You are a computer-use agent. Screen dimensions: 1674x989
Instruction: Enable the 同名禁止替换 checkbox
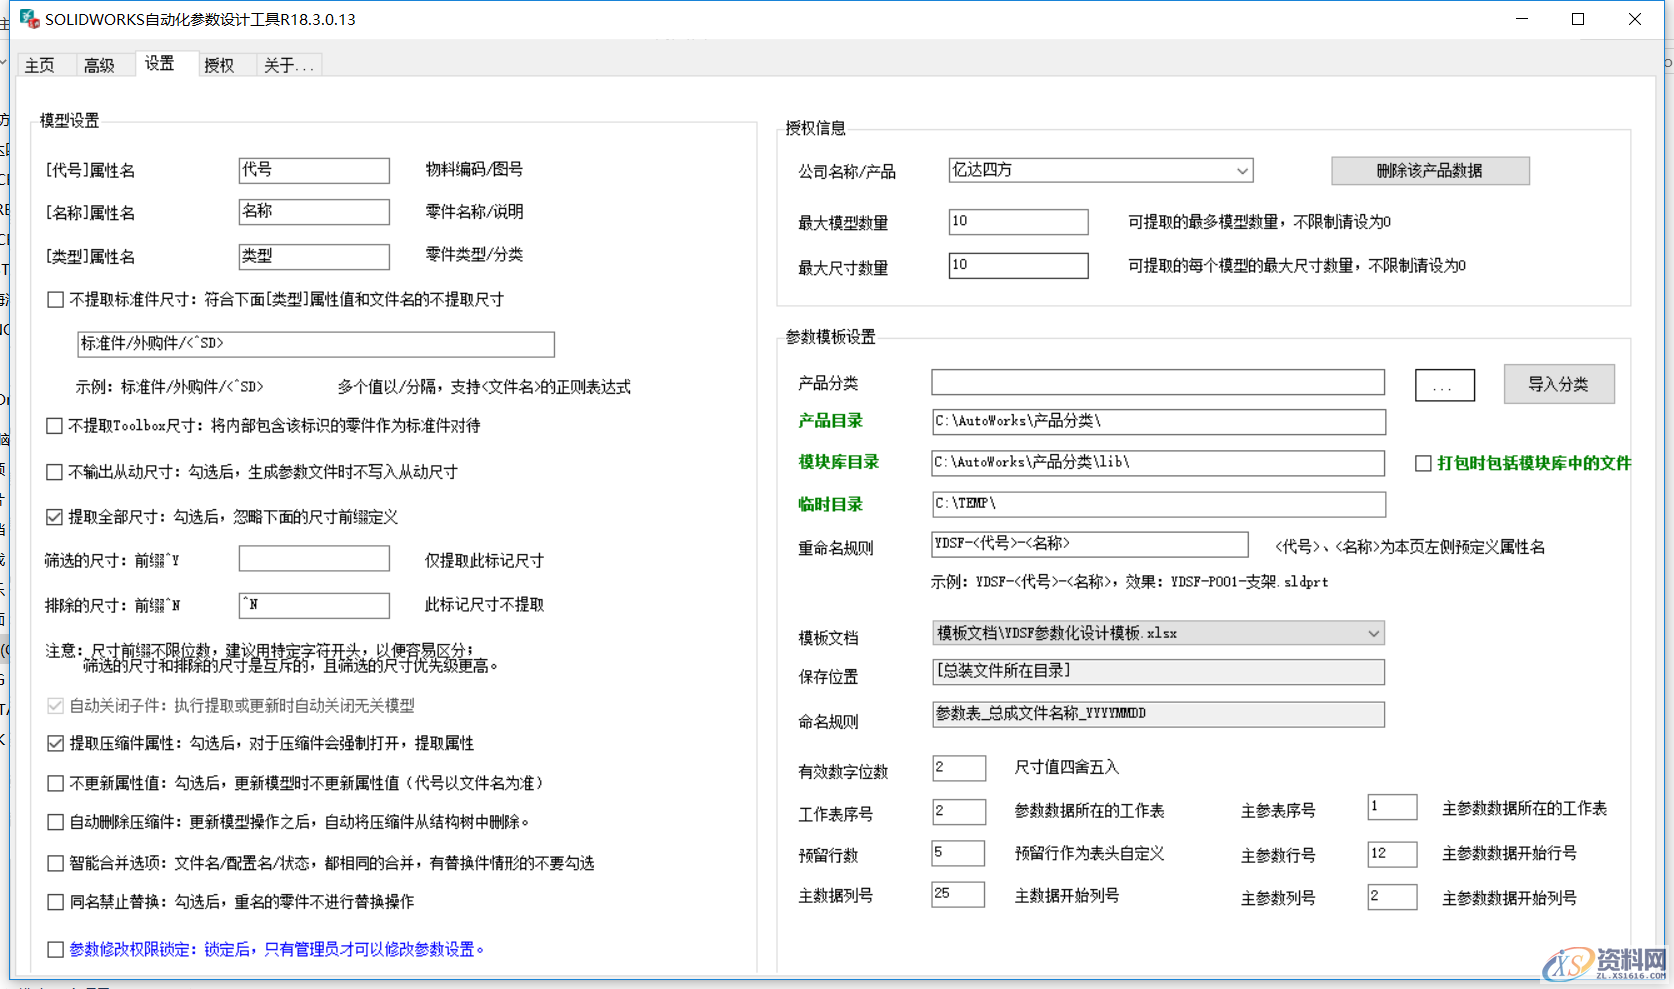click(x=55, y=902)
